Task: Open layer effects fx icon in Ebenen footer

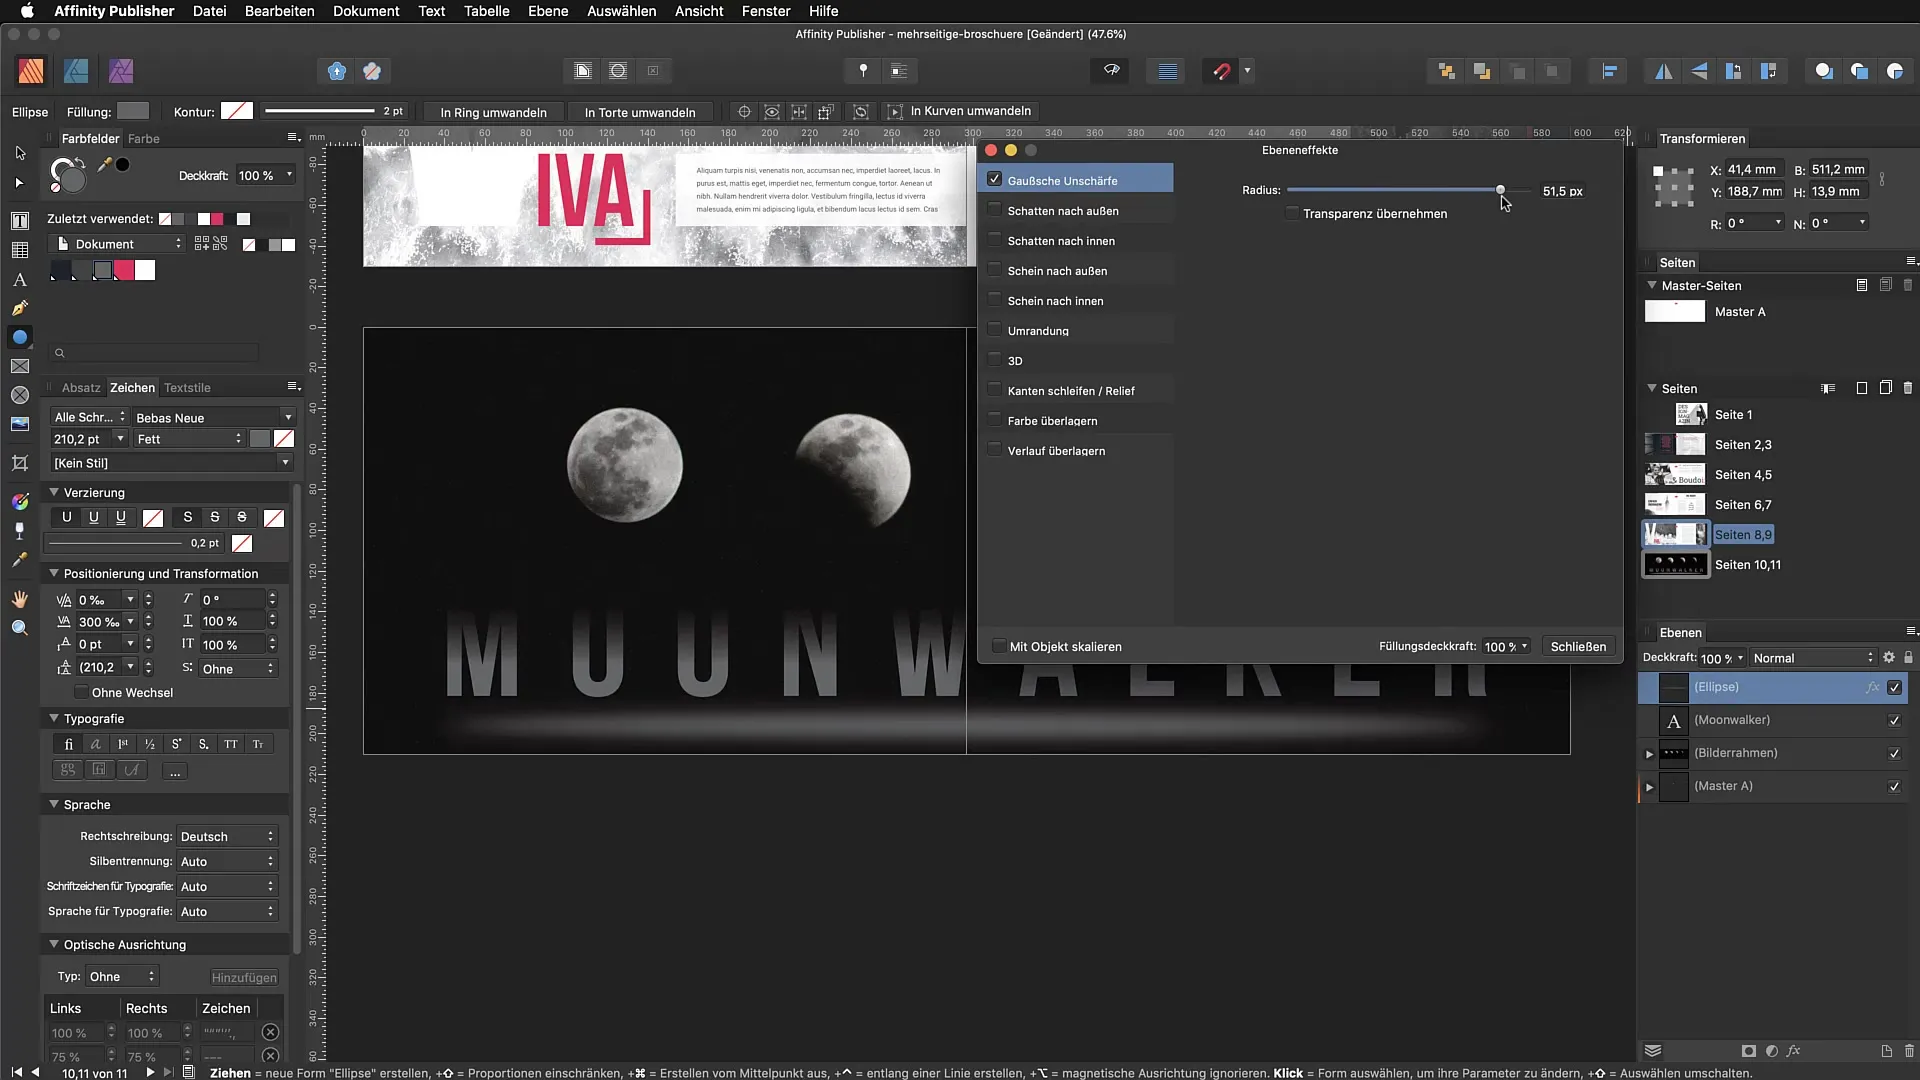Action: click(1794, 1051)
